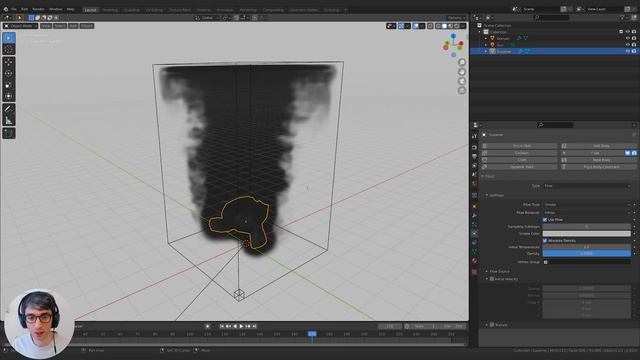
Task: Expand the Domain object in outliner
Action: pyautogui.click(x=486, y=38)
